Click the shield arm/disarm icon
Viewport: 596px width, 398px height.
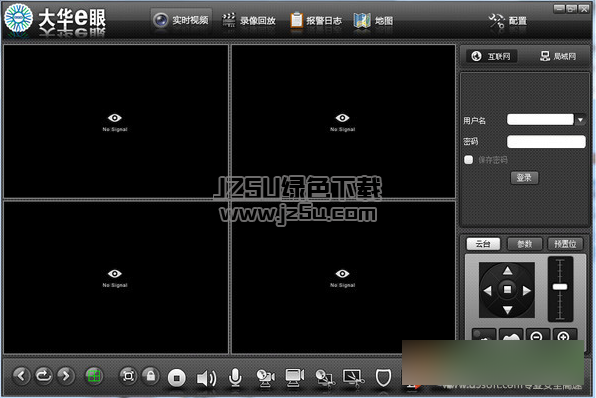coord(383,378)
